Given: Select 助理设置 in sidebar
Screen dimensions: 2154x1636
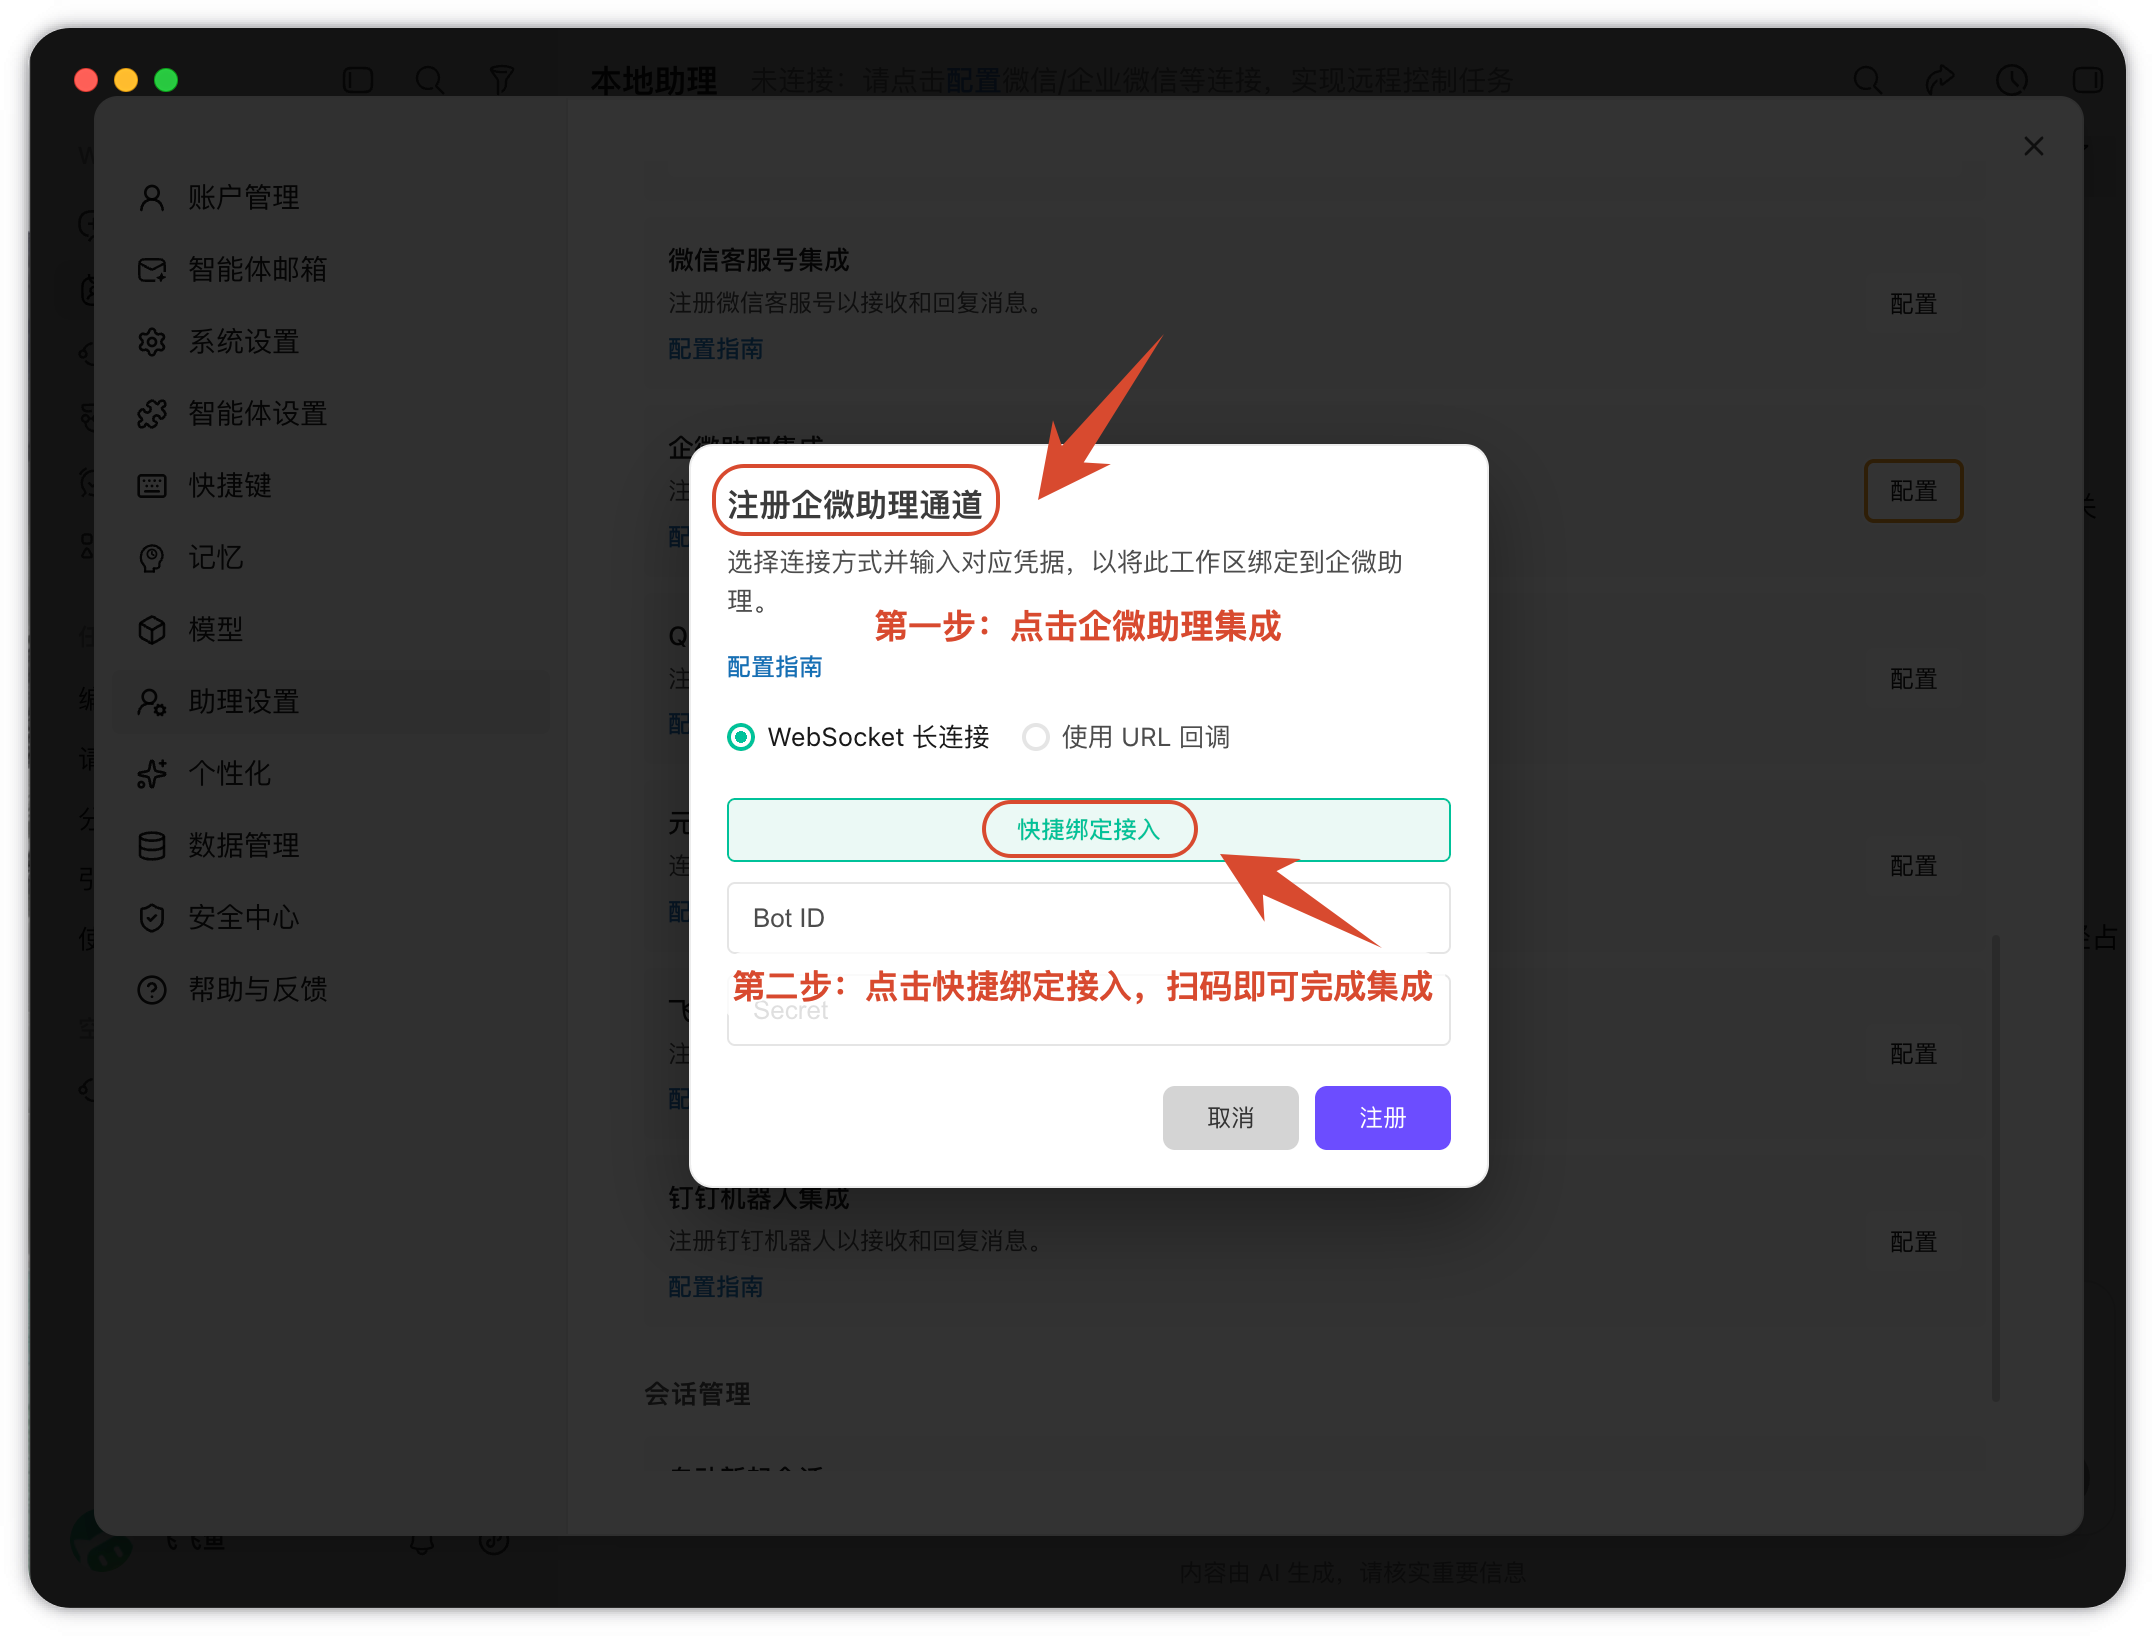Looking at the screenshot, I should click(332, 702).
